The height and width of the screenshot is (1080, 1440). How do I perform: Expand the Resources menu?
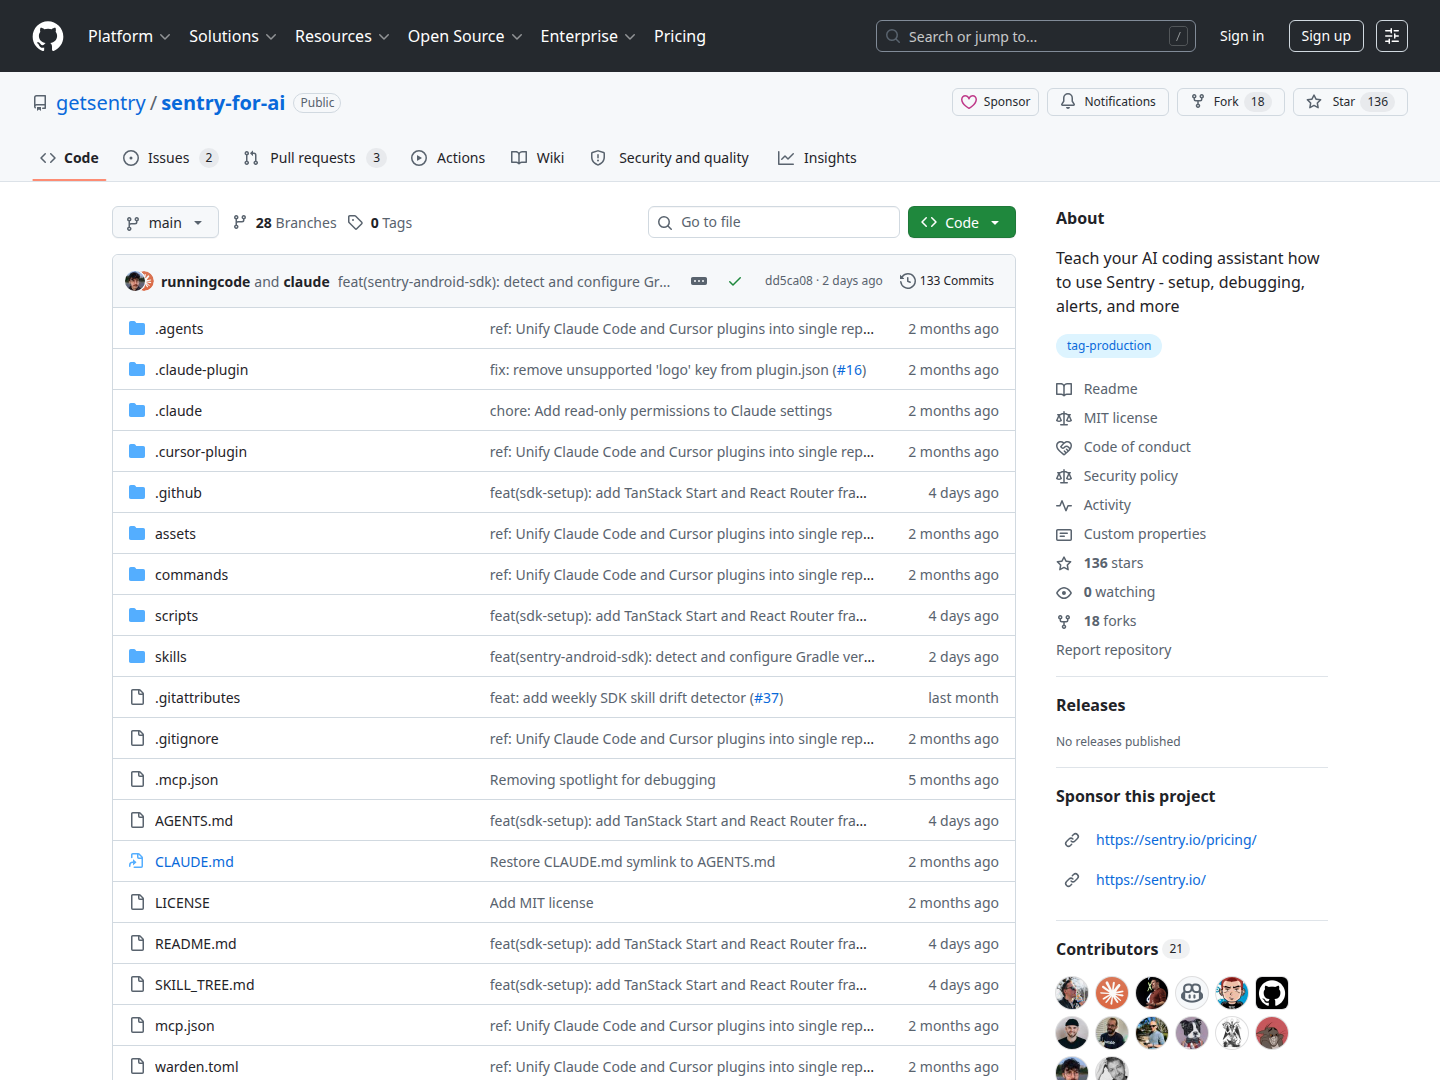coord(342,36)
